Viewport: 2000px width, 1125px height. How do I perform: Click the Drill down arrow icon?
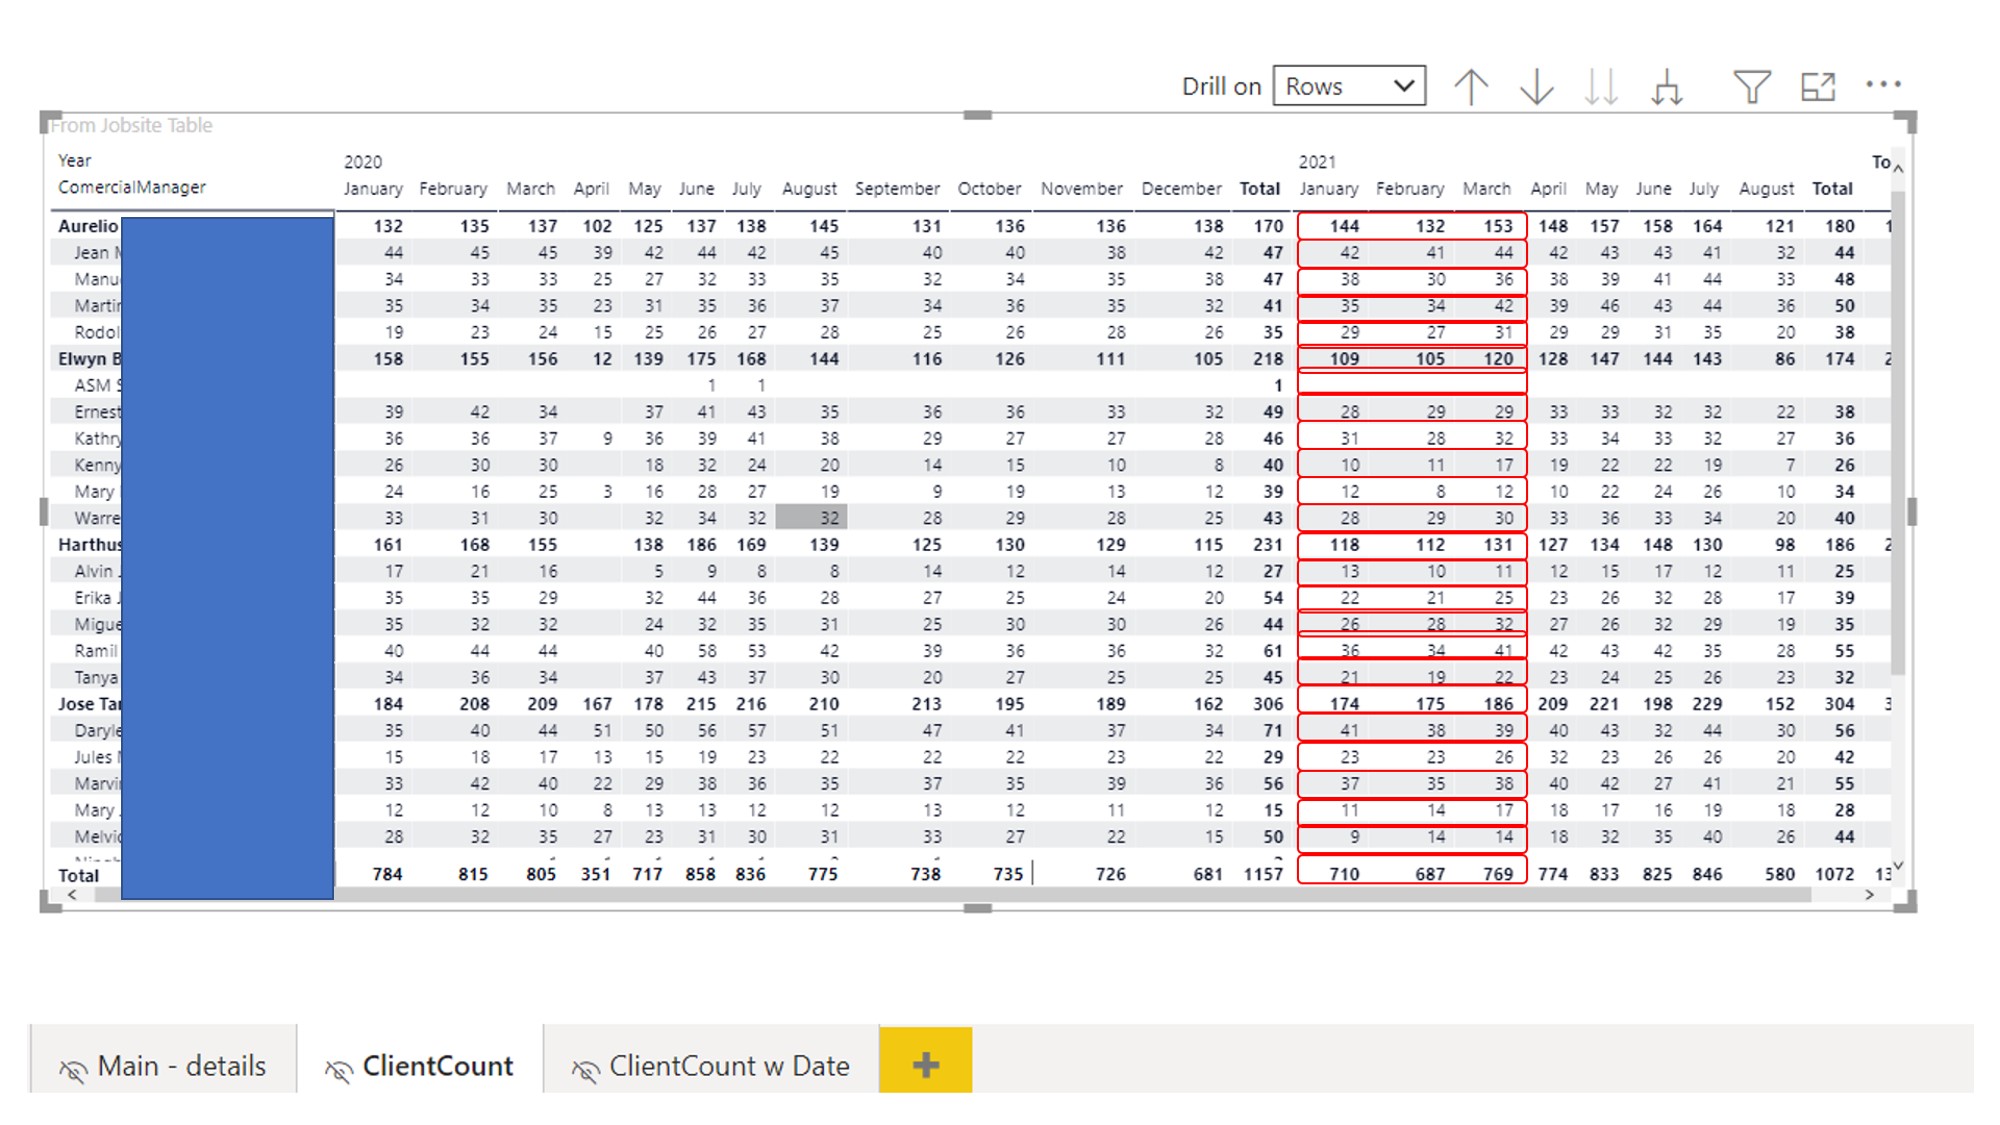[x=1536, y=87]
